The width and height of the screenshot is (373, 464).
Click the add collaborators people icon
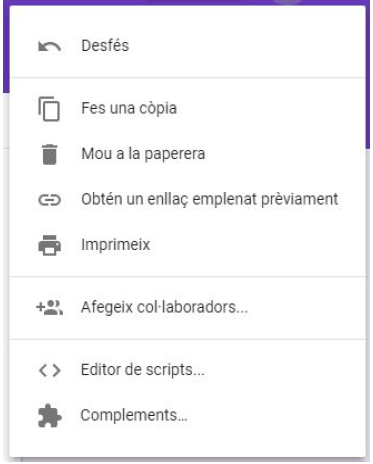pos(49,307)
